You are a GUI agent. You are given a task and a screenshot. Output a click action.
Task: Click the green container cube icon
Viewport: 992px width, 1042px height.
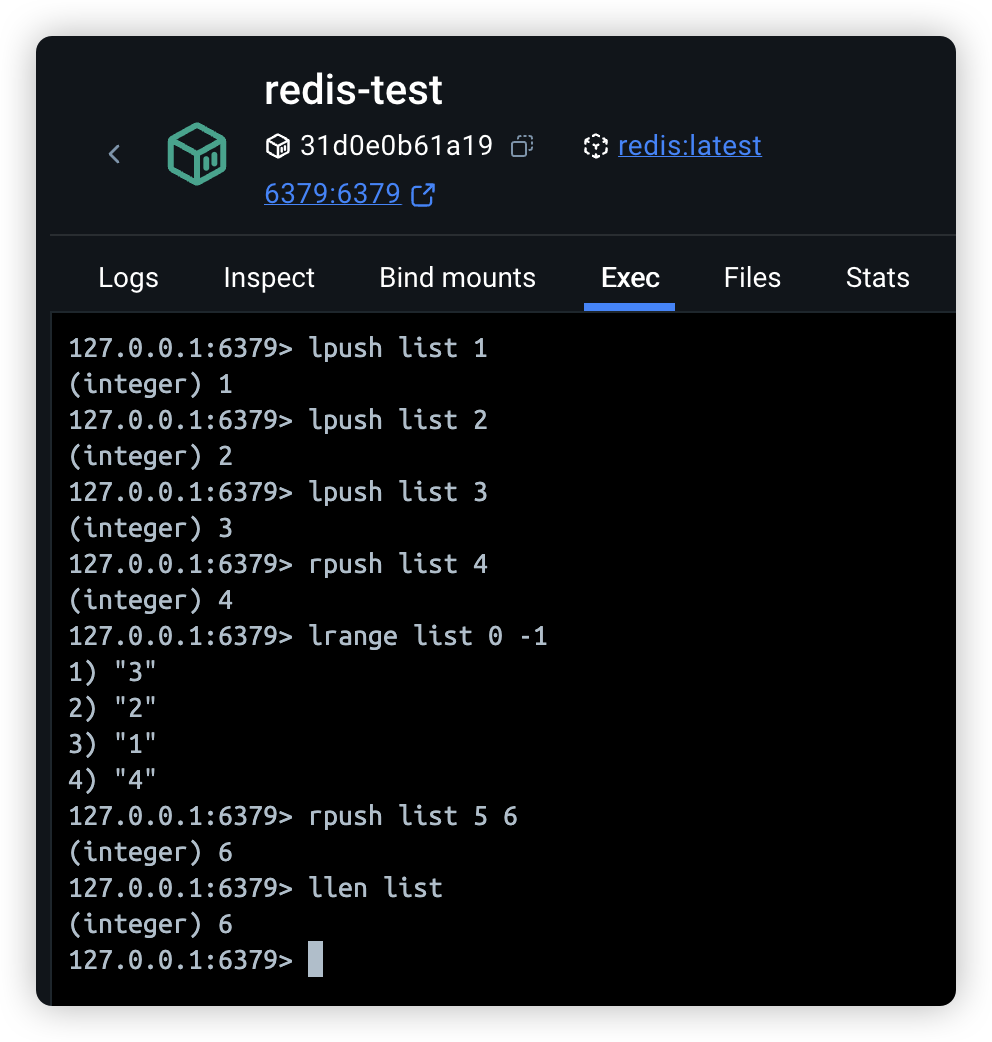click(196, 154)
